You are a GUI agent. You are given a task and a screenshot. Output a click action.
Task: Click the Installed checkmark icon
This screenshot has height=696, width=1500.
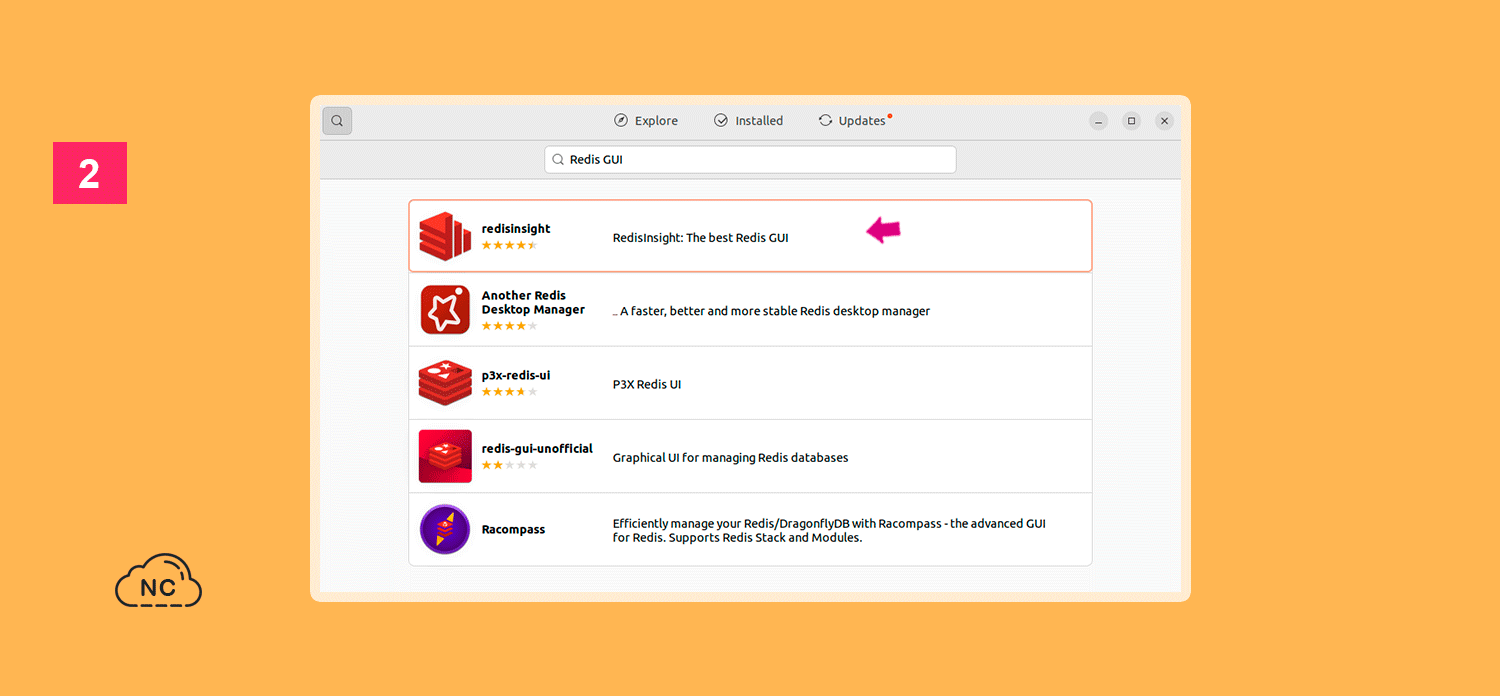(x=721, y=121)
